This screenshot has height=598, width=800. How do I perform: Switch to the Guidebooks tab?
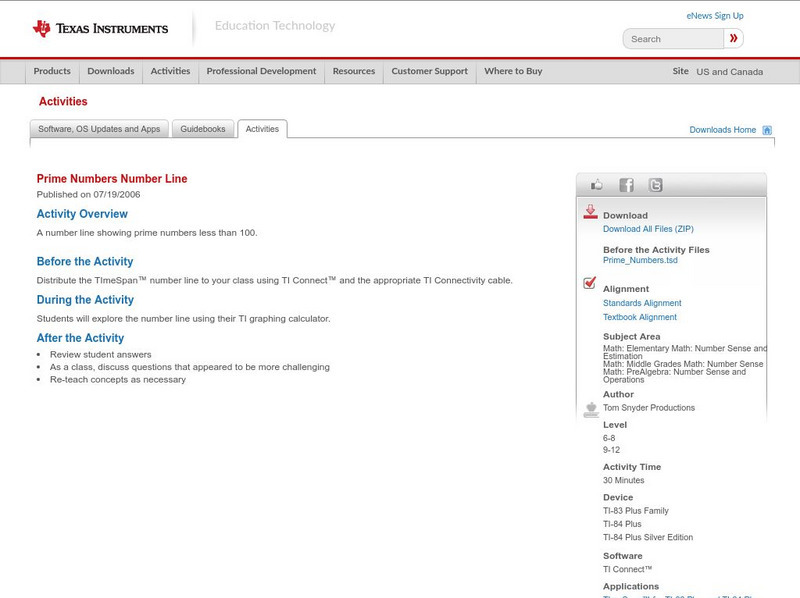pos(202,128)
